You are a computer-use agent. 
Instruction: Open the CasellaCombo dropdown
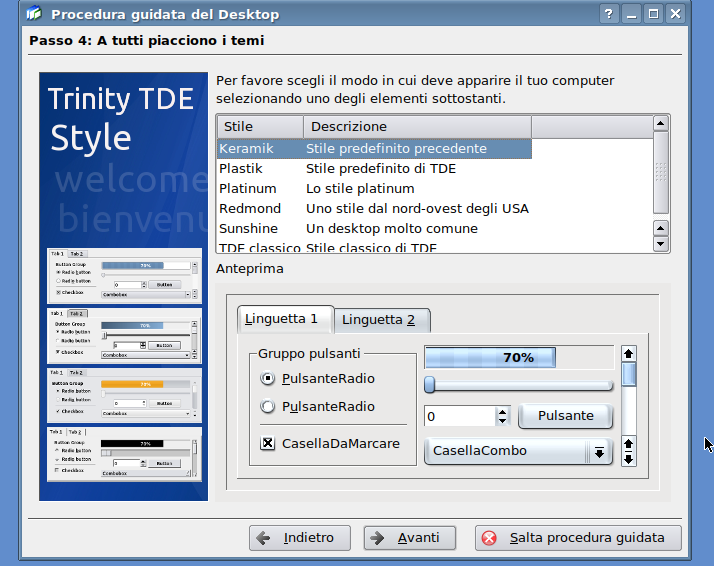tap(518, 451)
